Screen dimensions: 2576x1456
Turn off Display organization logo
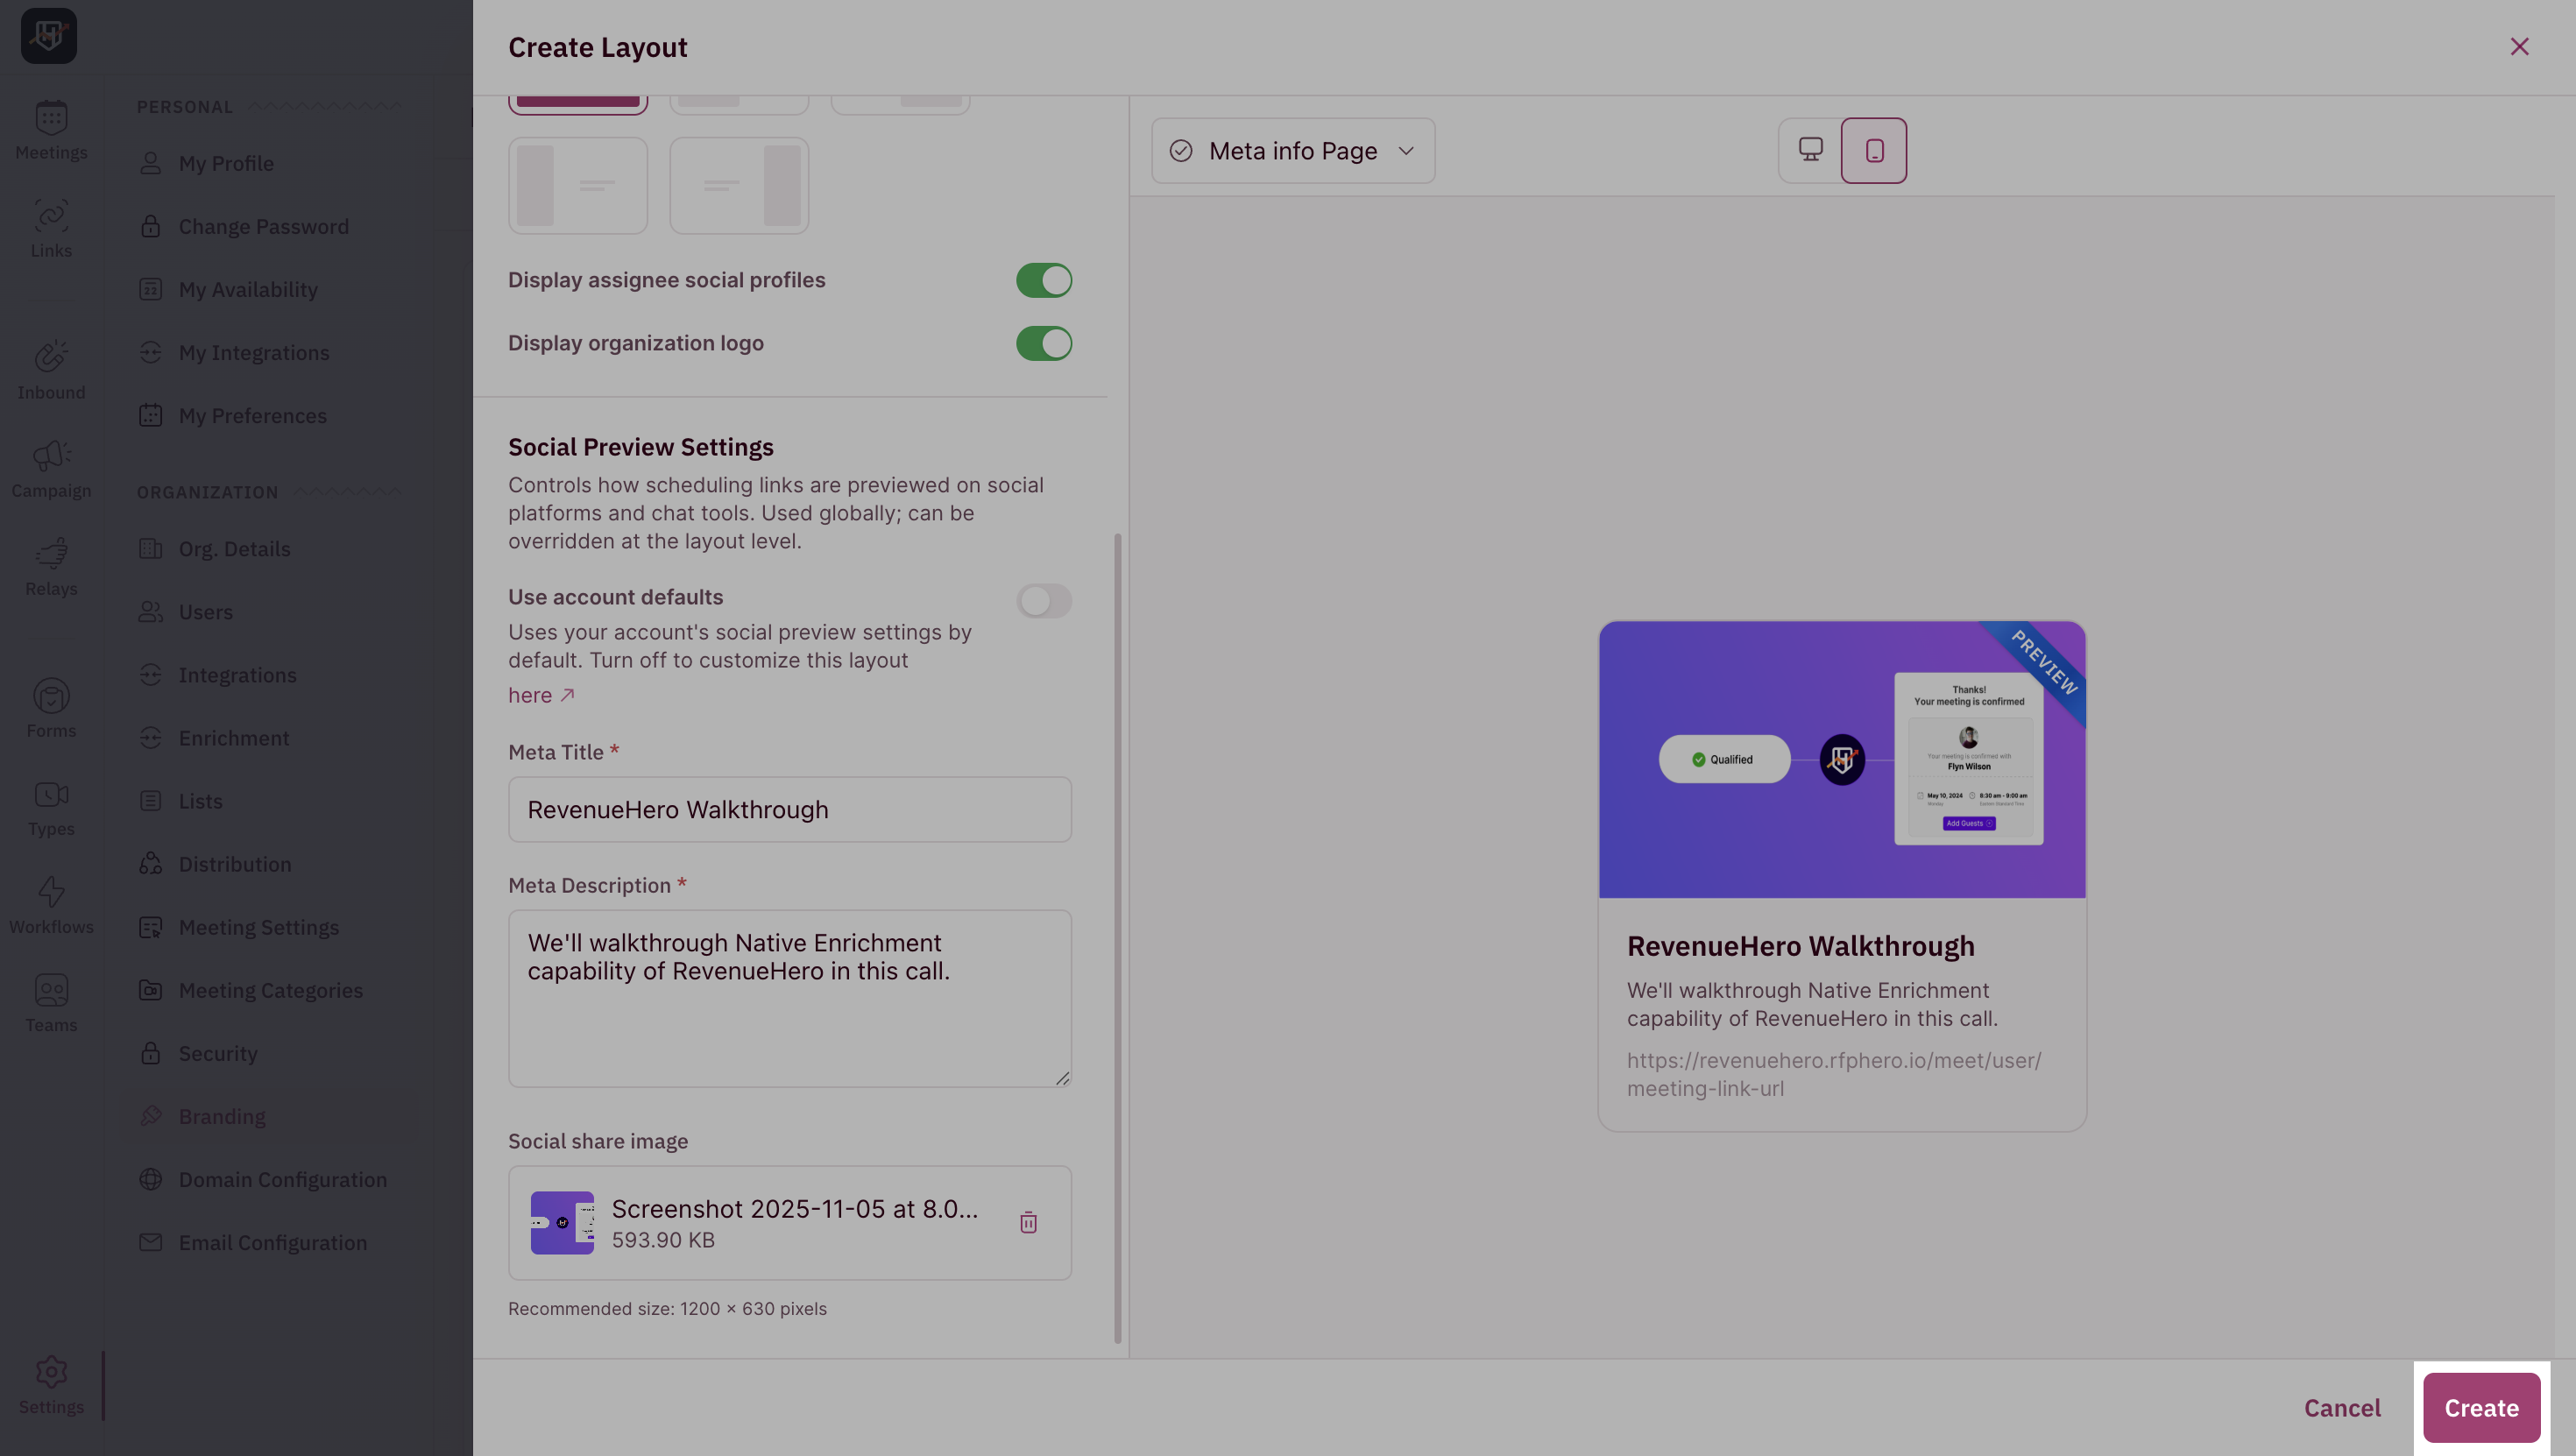pos(1044,343)
